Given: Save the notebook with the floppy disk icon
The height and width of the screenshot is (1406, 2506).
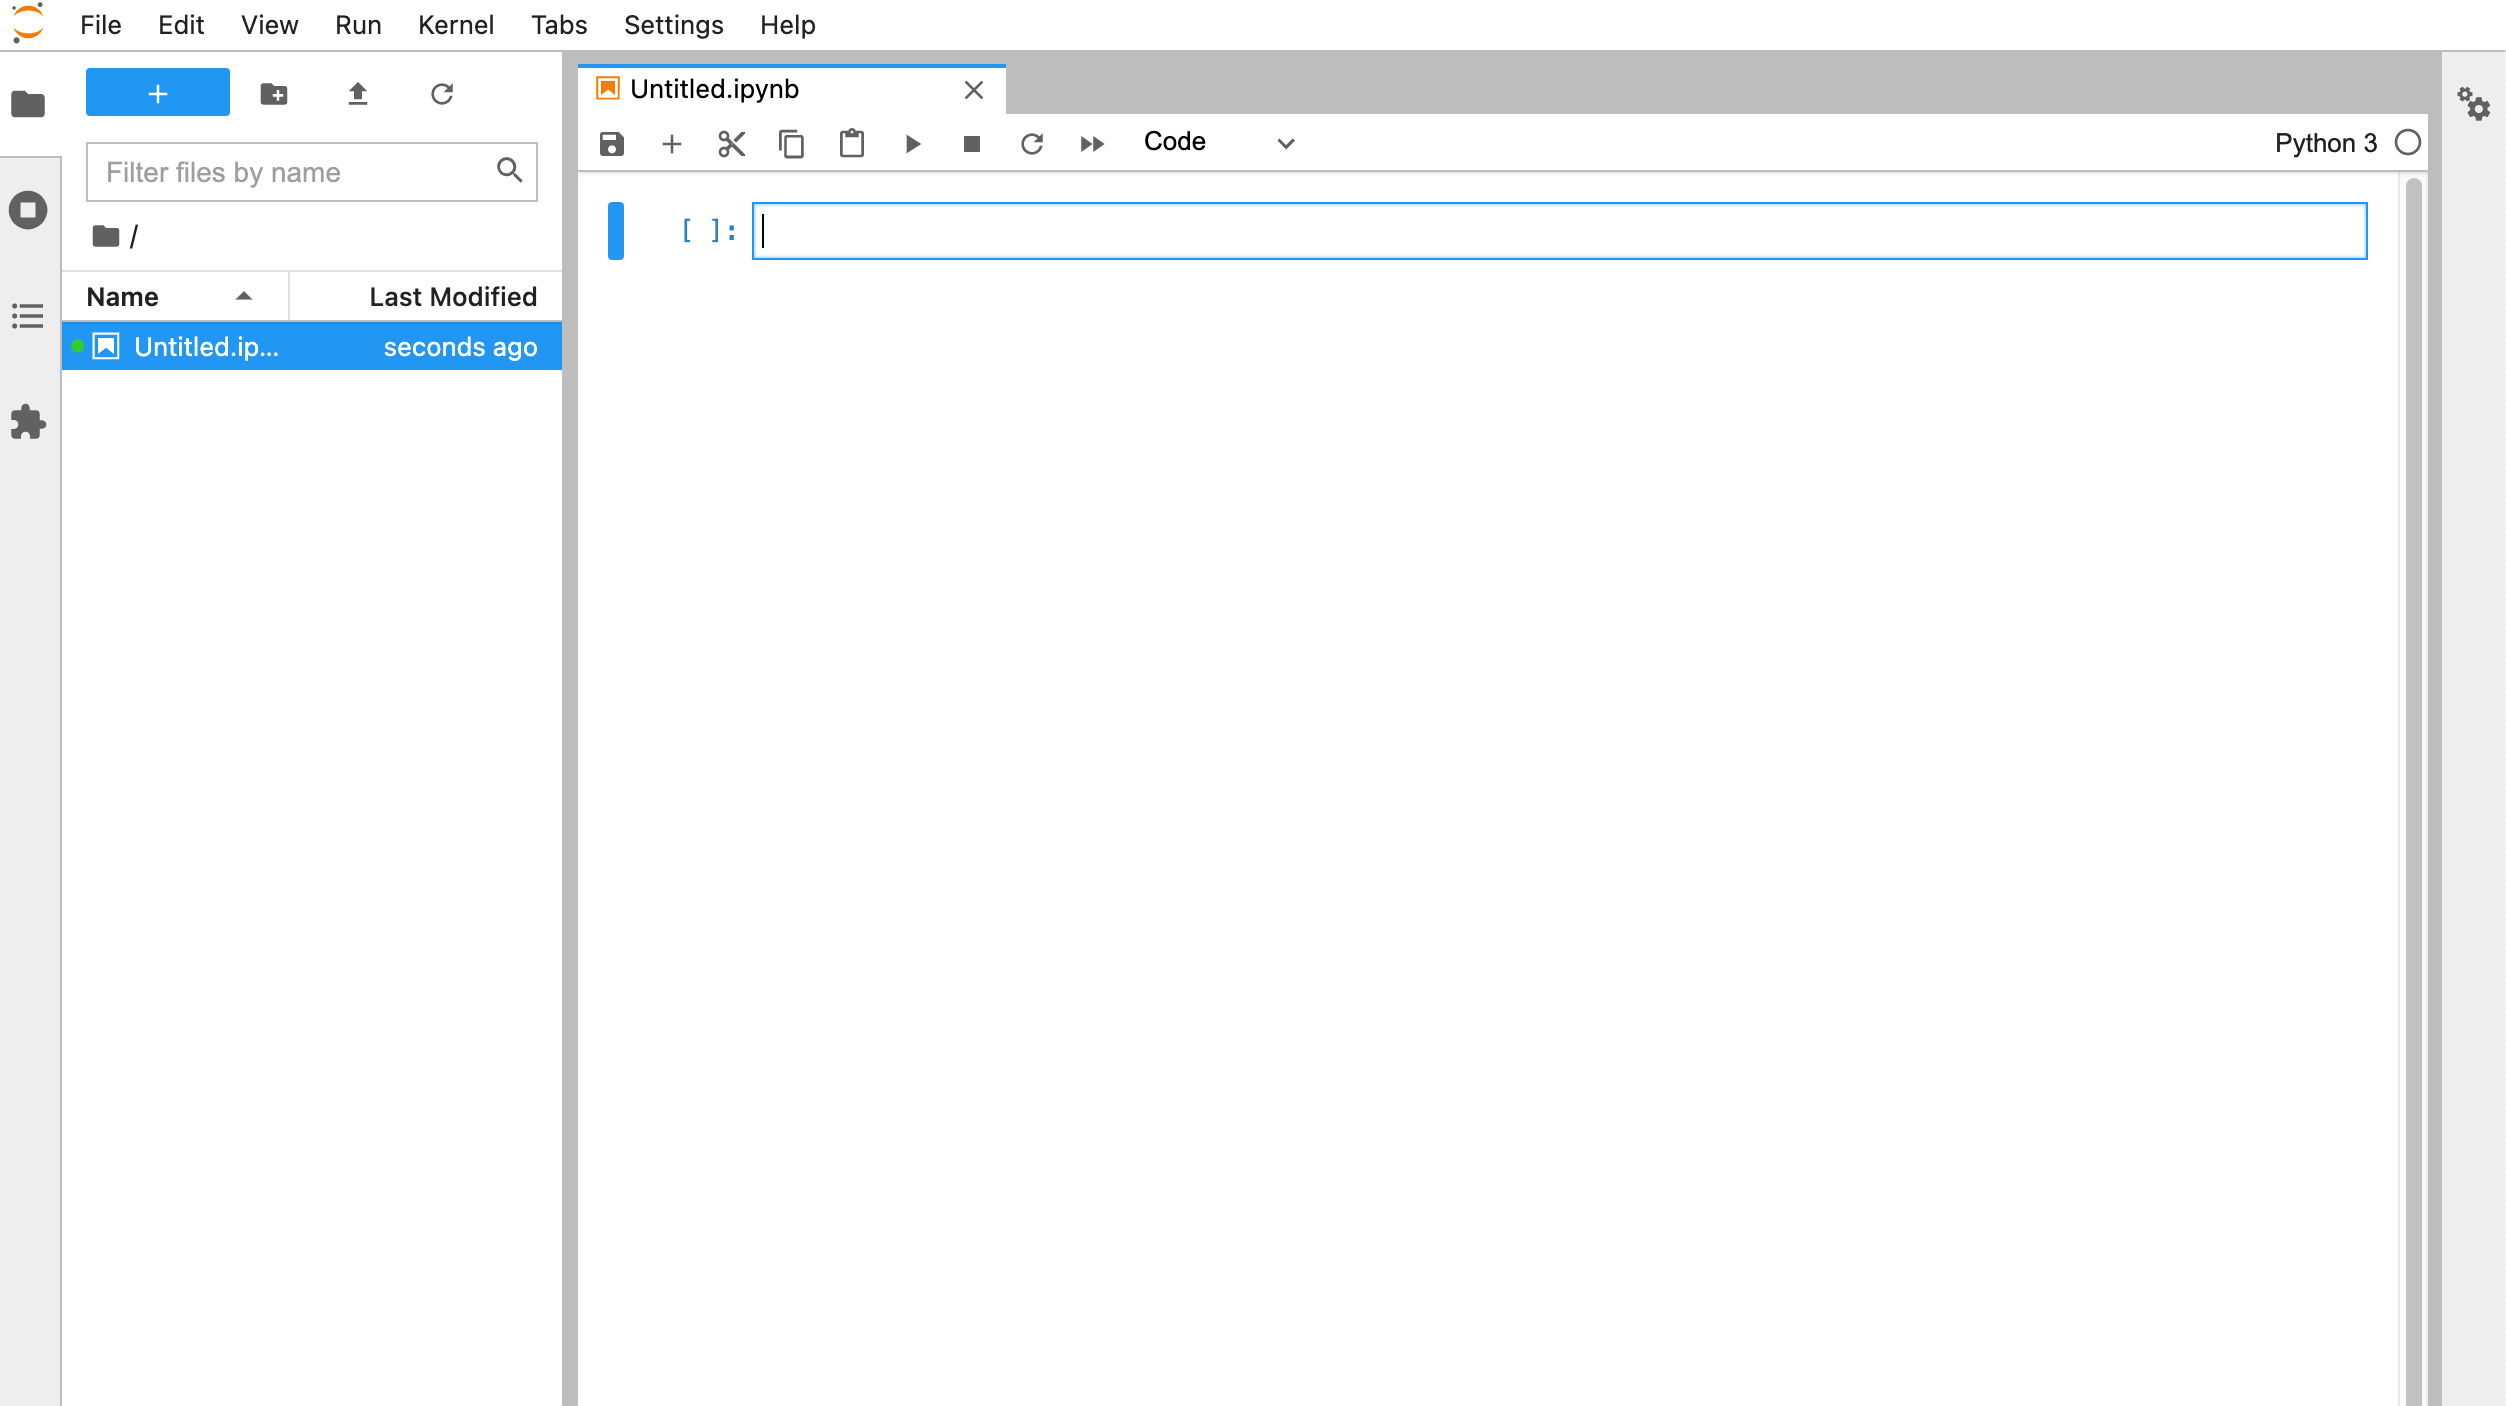Looking at the screenshot, I should (611, 144).
